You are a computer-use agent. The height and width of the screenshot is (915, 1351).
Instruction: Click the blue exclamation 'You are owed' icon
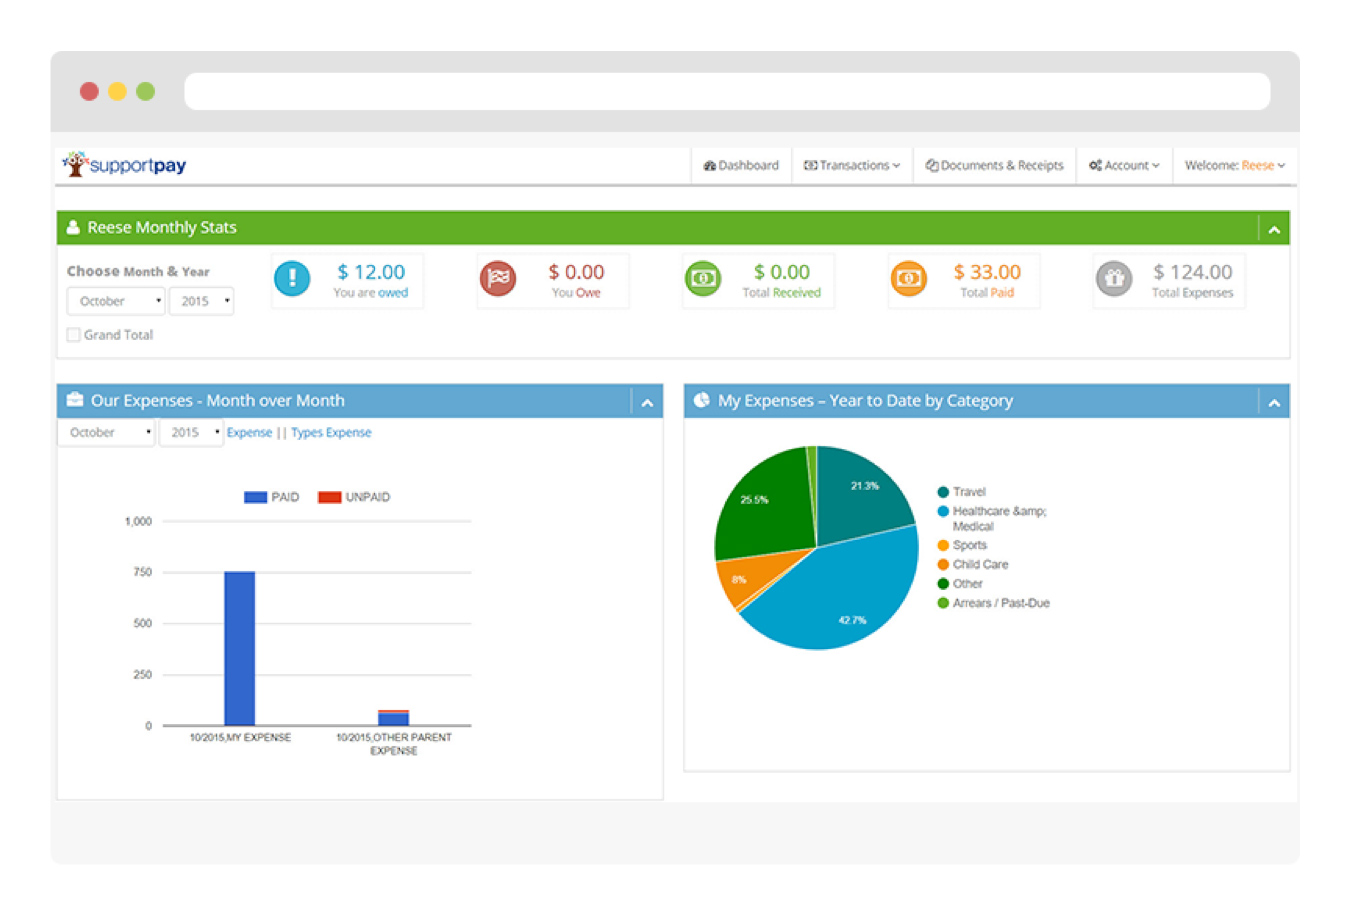point(292,279)
